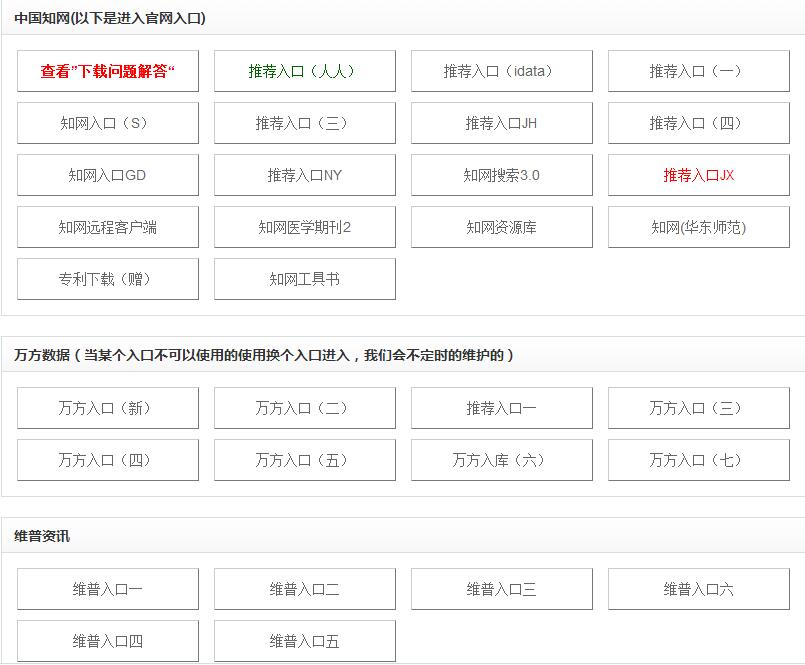Click 推荐入口（四）in 知网 section
Screen dimensions: 805x665
pyautogui.click(x=699, y=123)
